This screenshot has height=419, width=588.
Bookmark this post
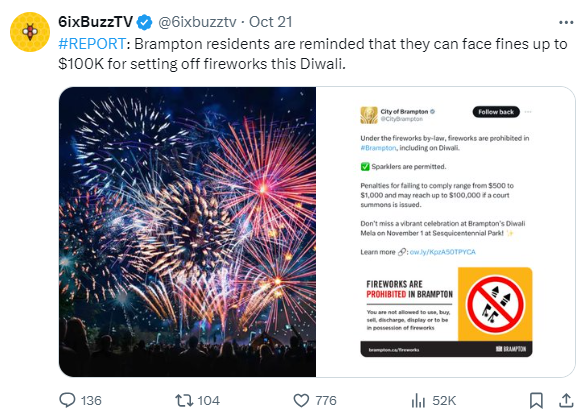tap(536, 400)
